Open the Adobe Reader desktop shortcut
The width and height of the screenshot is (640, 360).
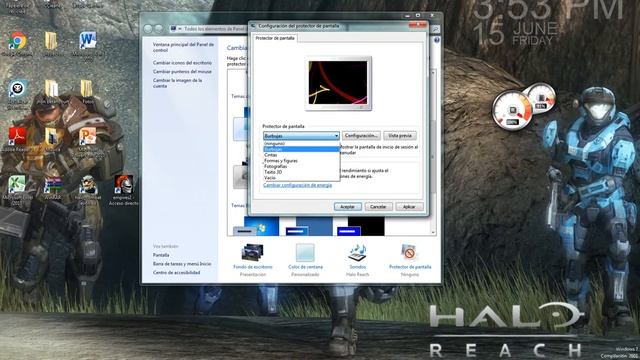17,136
